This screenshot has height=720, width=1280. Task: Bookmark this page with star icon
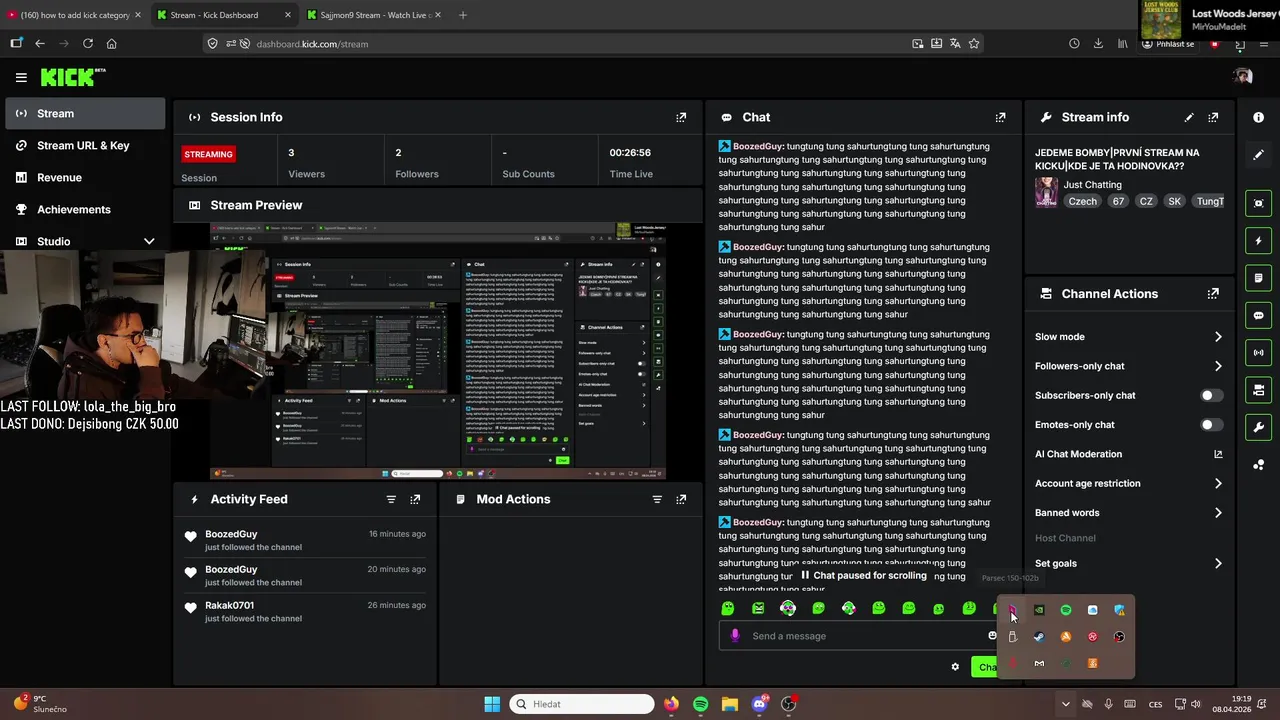pos(973,44)
